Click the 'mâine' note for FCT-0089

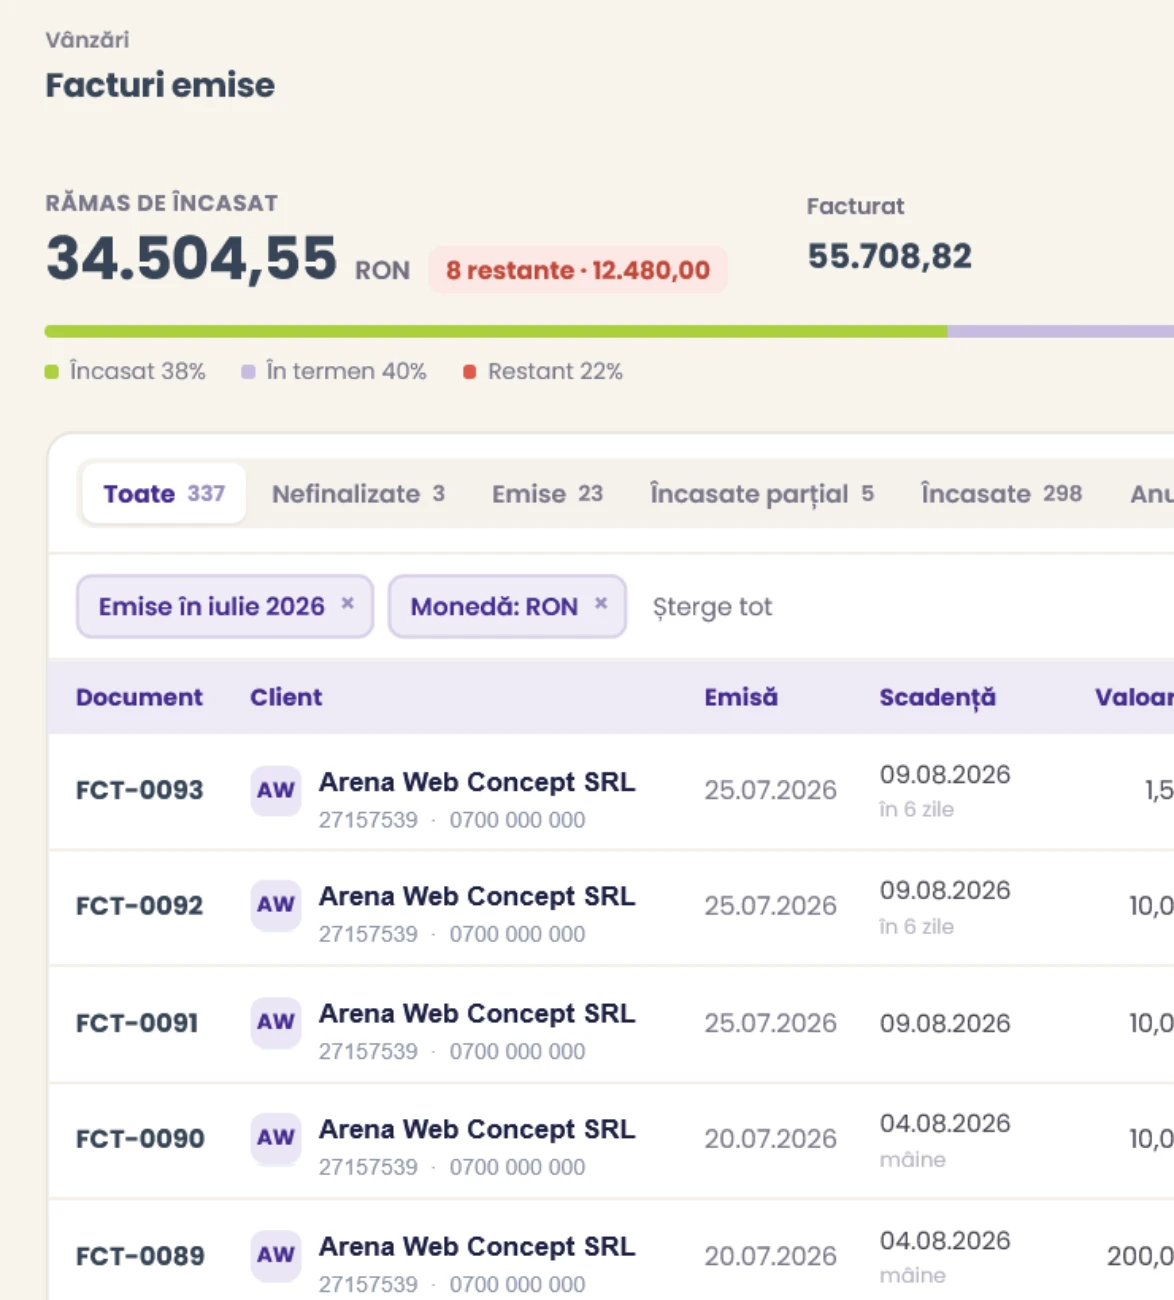[x=912, y=1276]
